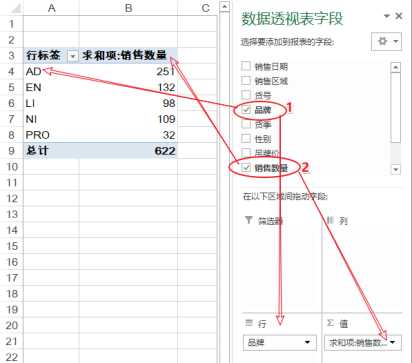Image resolution: width=412 pixels, height=363 pixels.
Task: Open the field list gear tools menu
Action: pyautogui.click(x=387, y=41)
